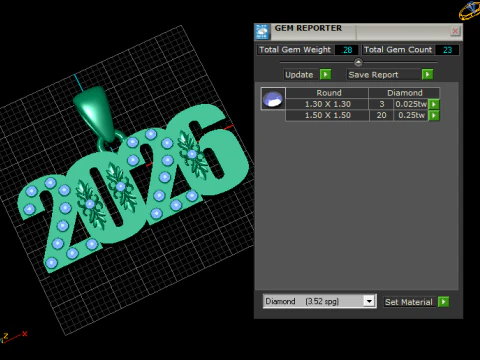Image resolution: width=480 pixels, height=360 pixels.
Task: Click the gem count 3 cell
Action: coord(381,104)
